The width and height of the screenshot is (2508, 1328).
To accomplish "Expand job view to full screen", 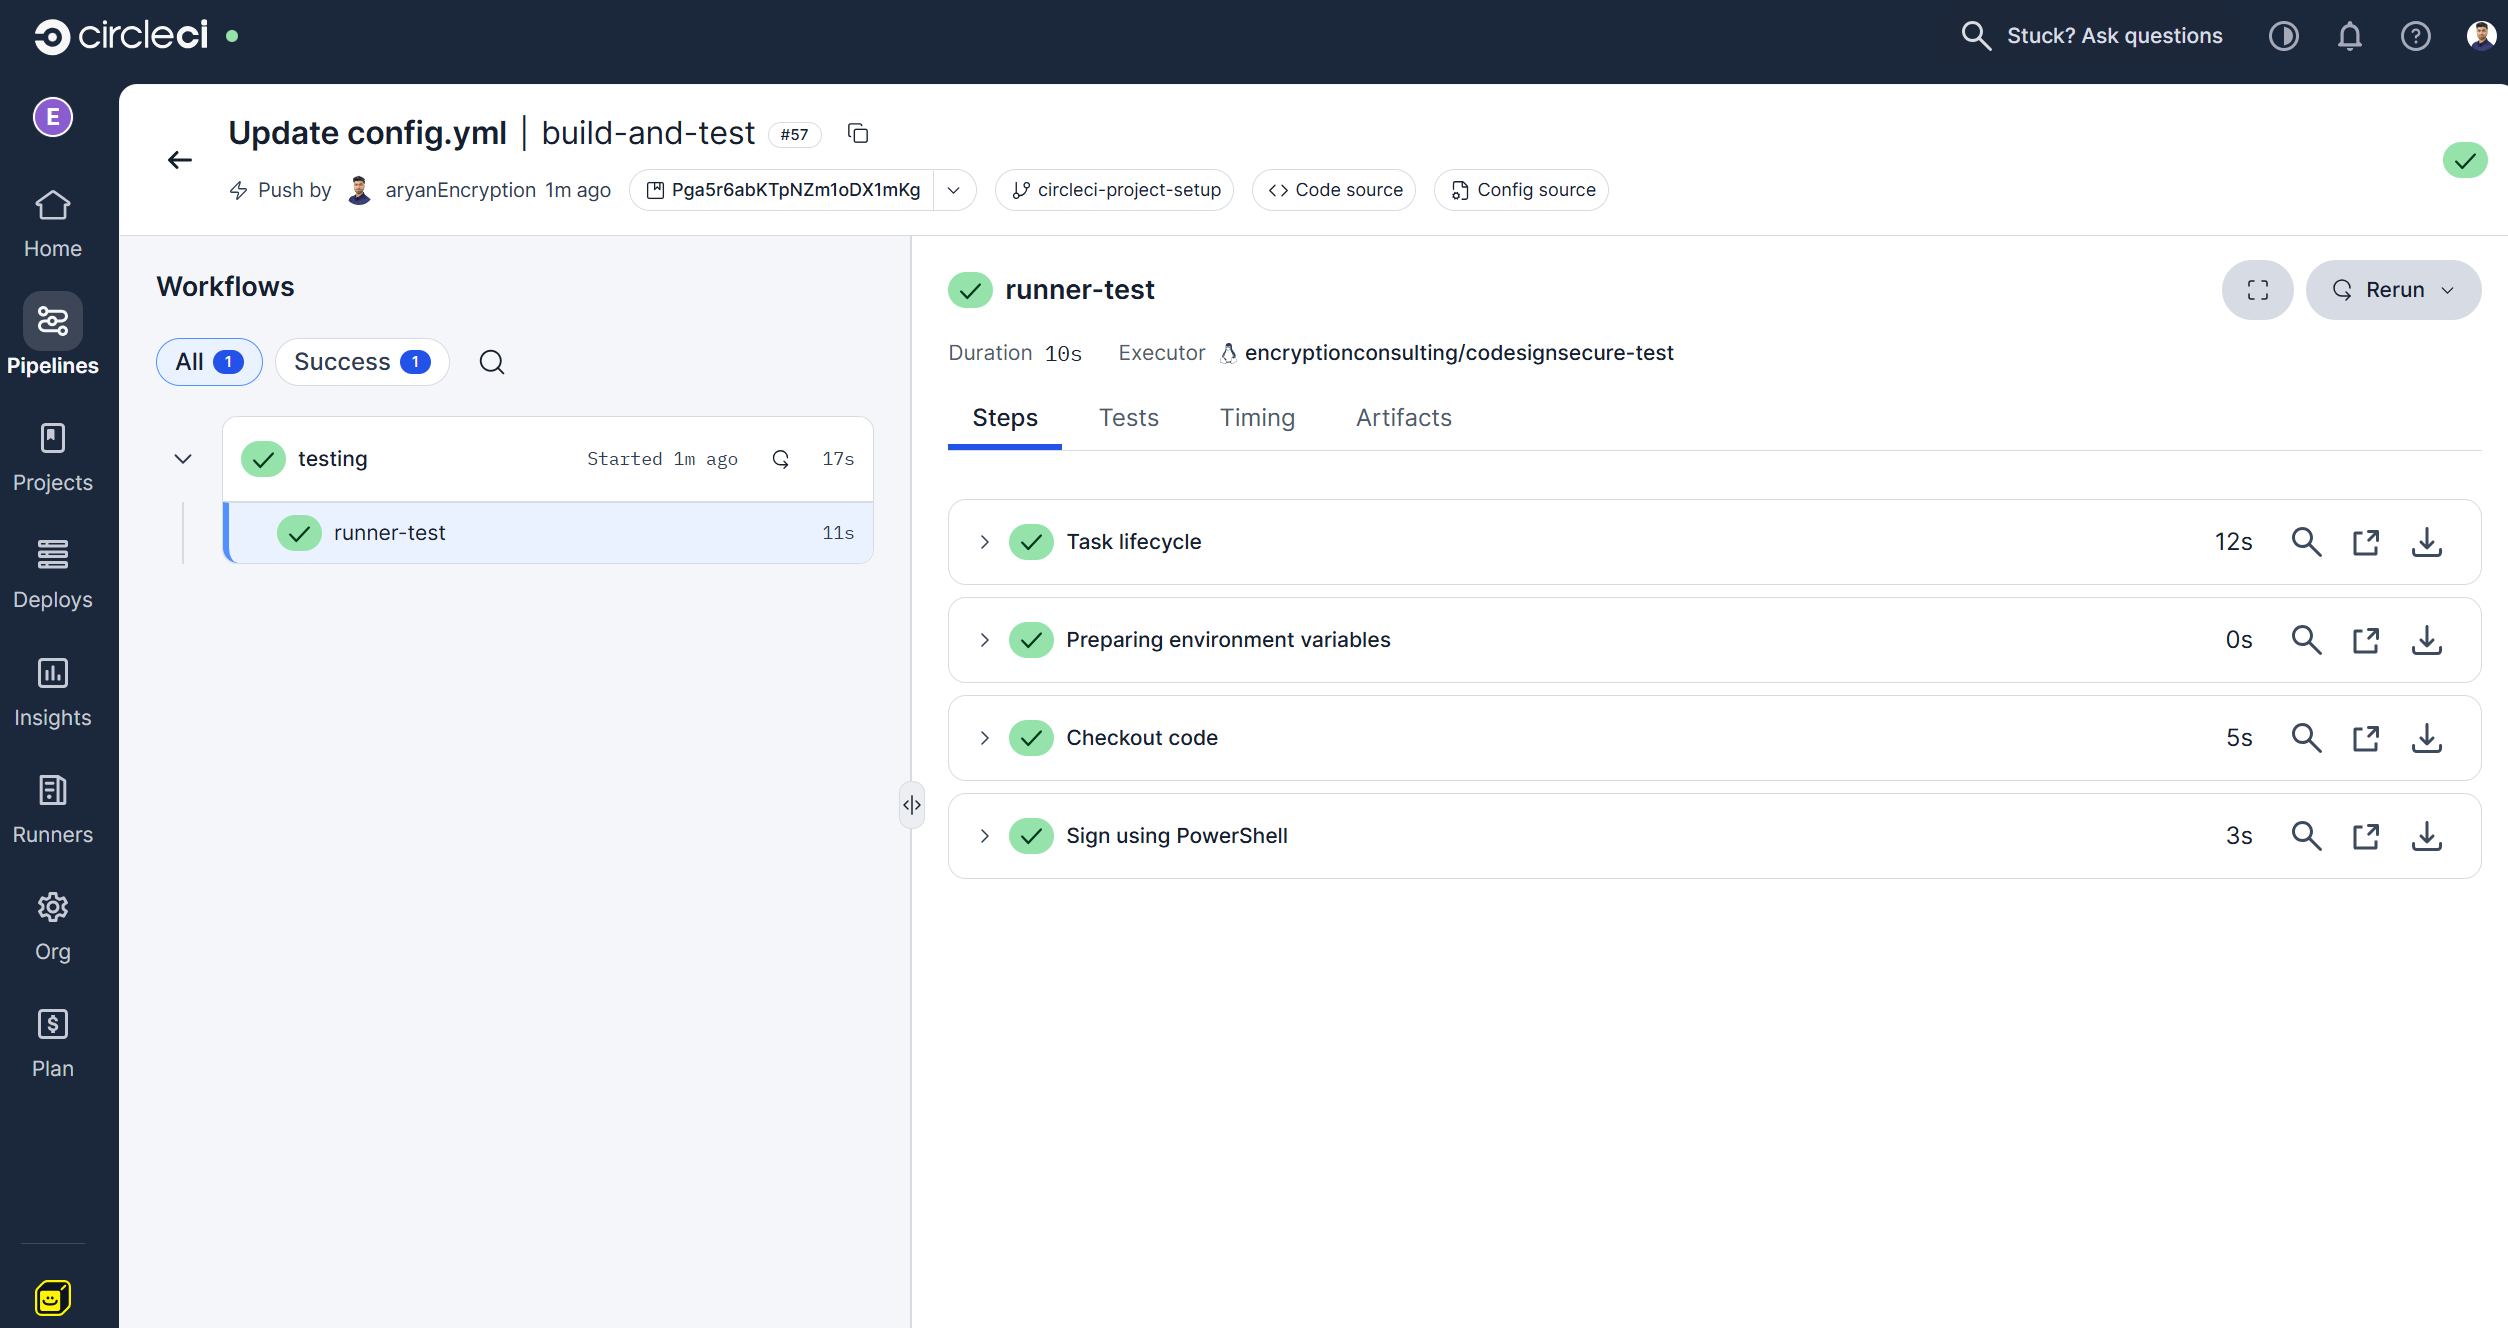I will click(2258, 290).
